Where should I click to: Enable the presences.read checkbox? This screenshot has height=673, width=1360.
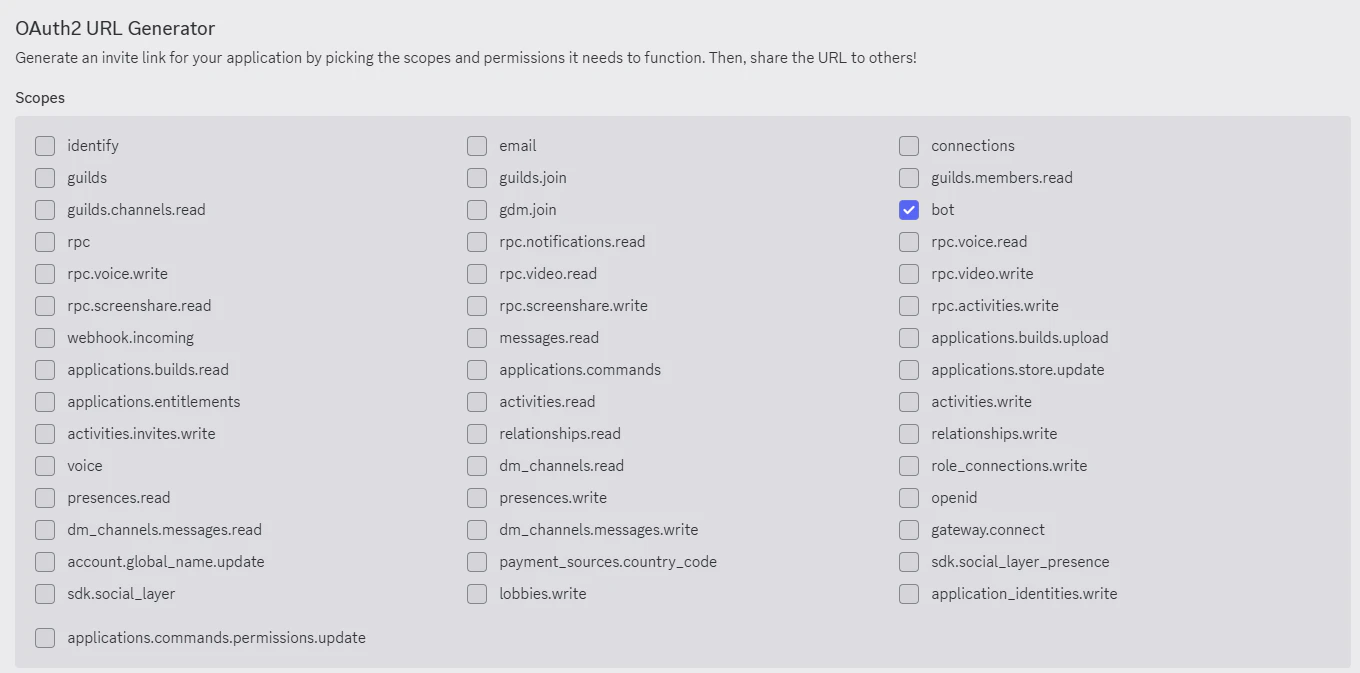tap(45, 498)
